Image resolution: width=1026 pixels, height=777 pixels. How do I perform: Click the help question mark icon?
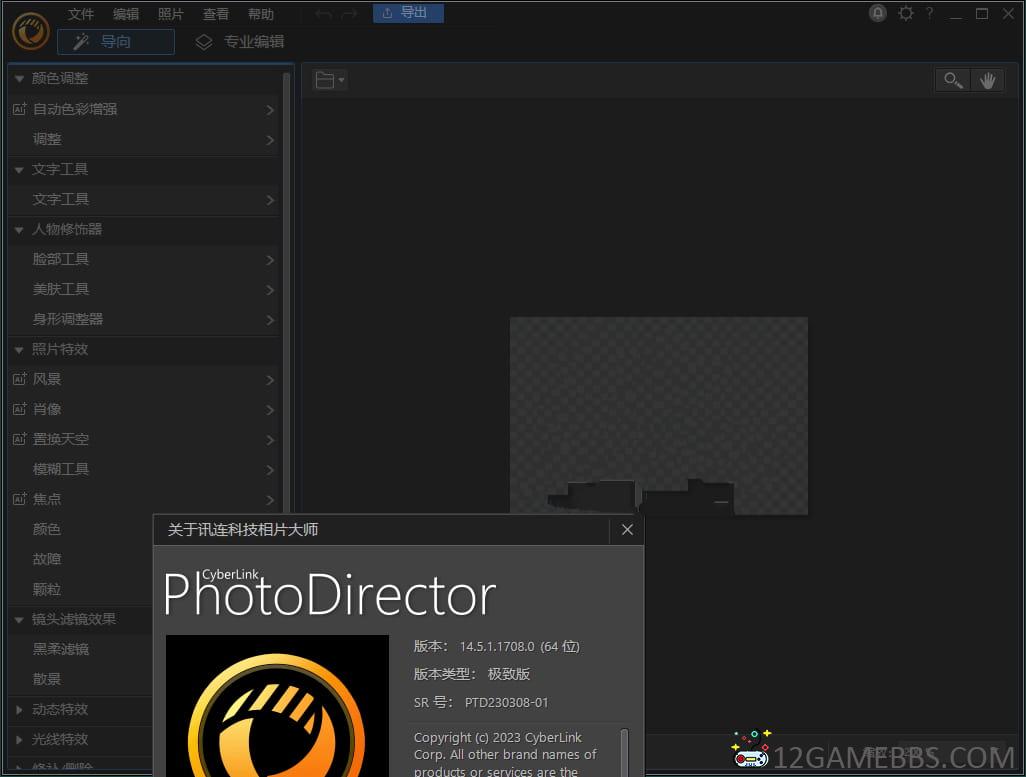(929, 13)
